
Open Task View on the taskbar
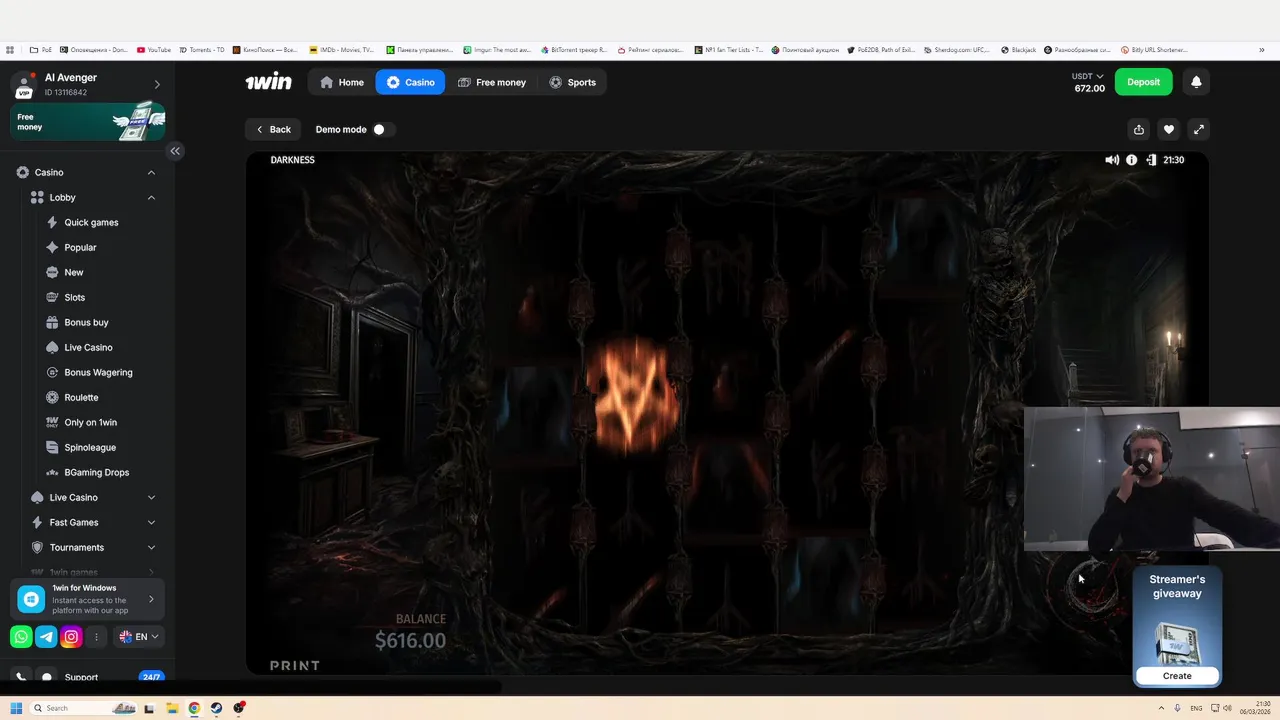[150, 708]
